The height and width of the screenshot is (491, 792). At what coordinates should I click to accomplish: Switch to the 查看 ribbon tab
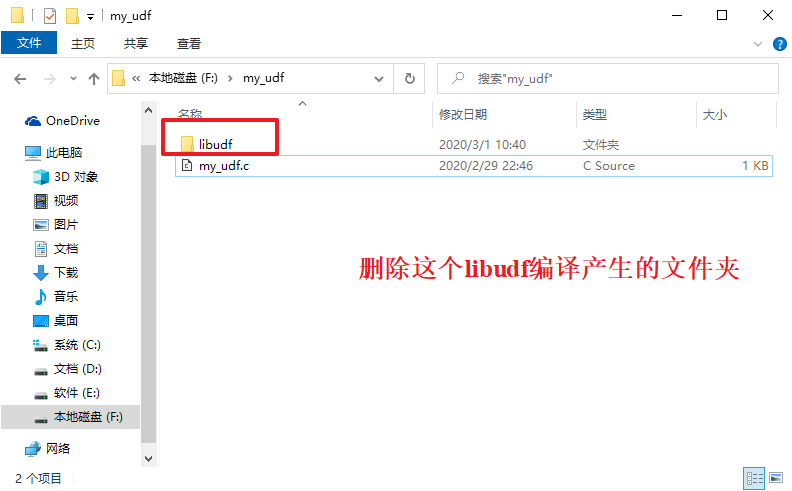pyautogui.click(x=189, y=43)
